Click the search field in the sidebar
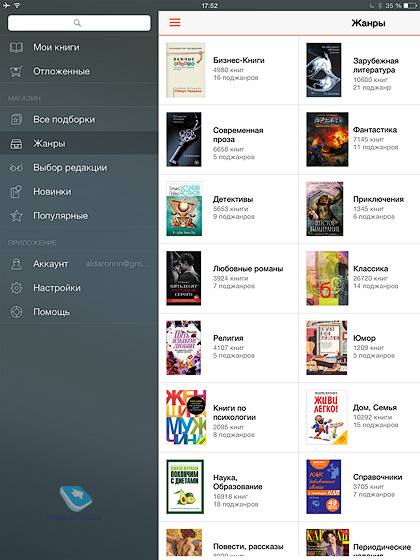This screenshot has width=420, height=560. click(x=79, y=23)
